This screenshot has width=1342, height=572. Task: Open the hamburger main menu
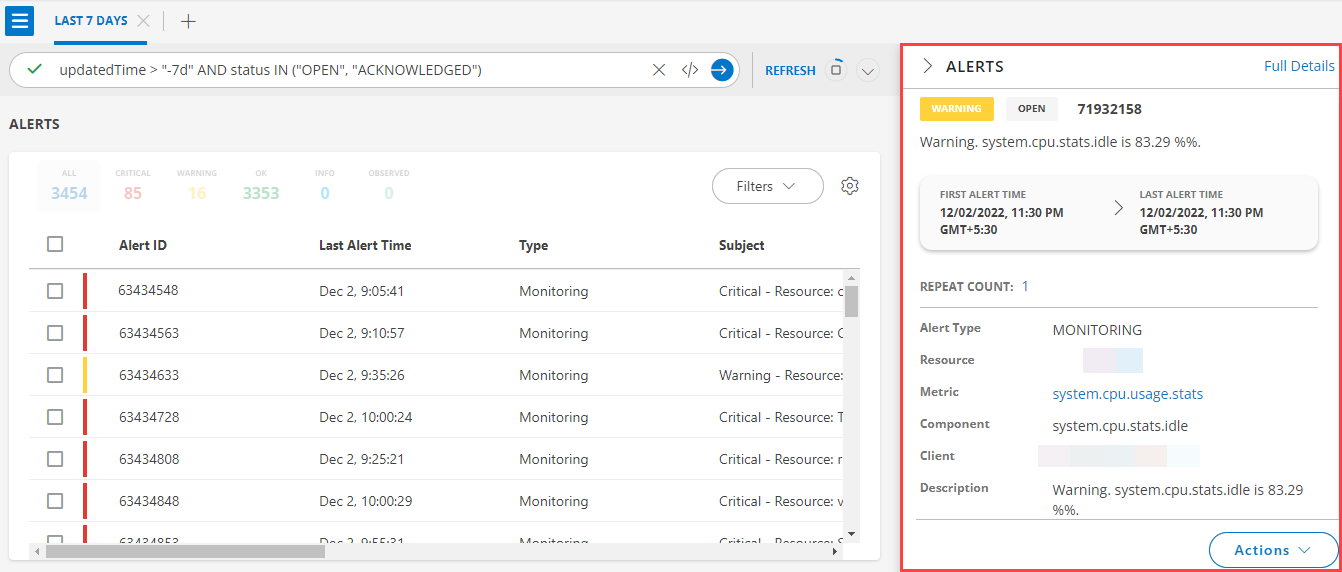click(x=20, y=20)
